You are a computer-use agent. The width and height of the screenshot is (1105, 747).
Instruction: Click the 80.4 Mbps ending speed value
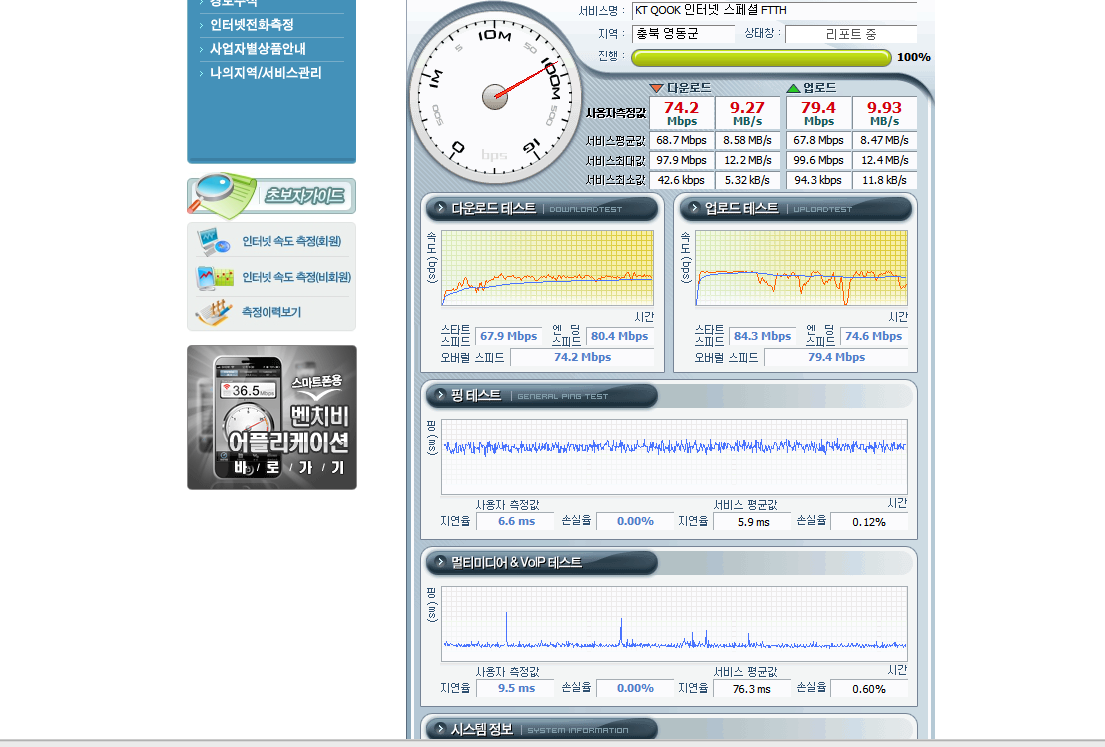619,336
